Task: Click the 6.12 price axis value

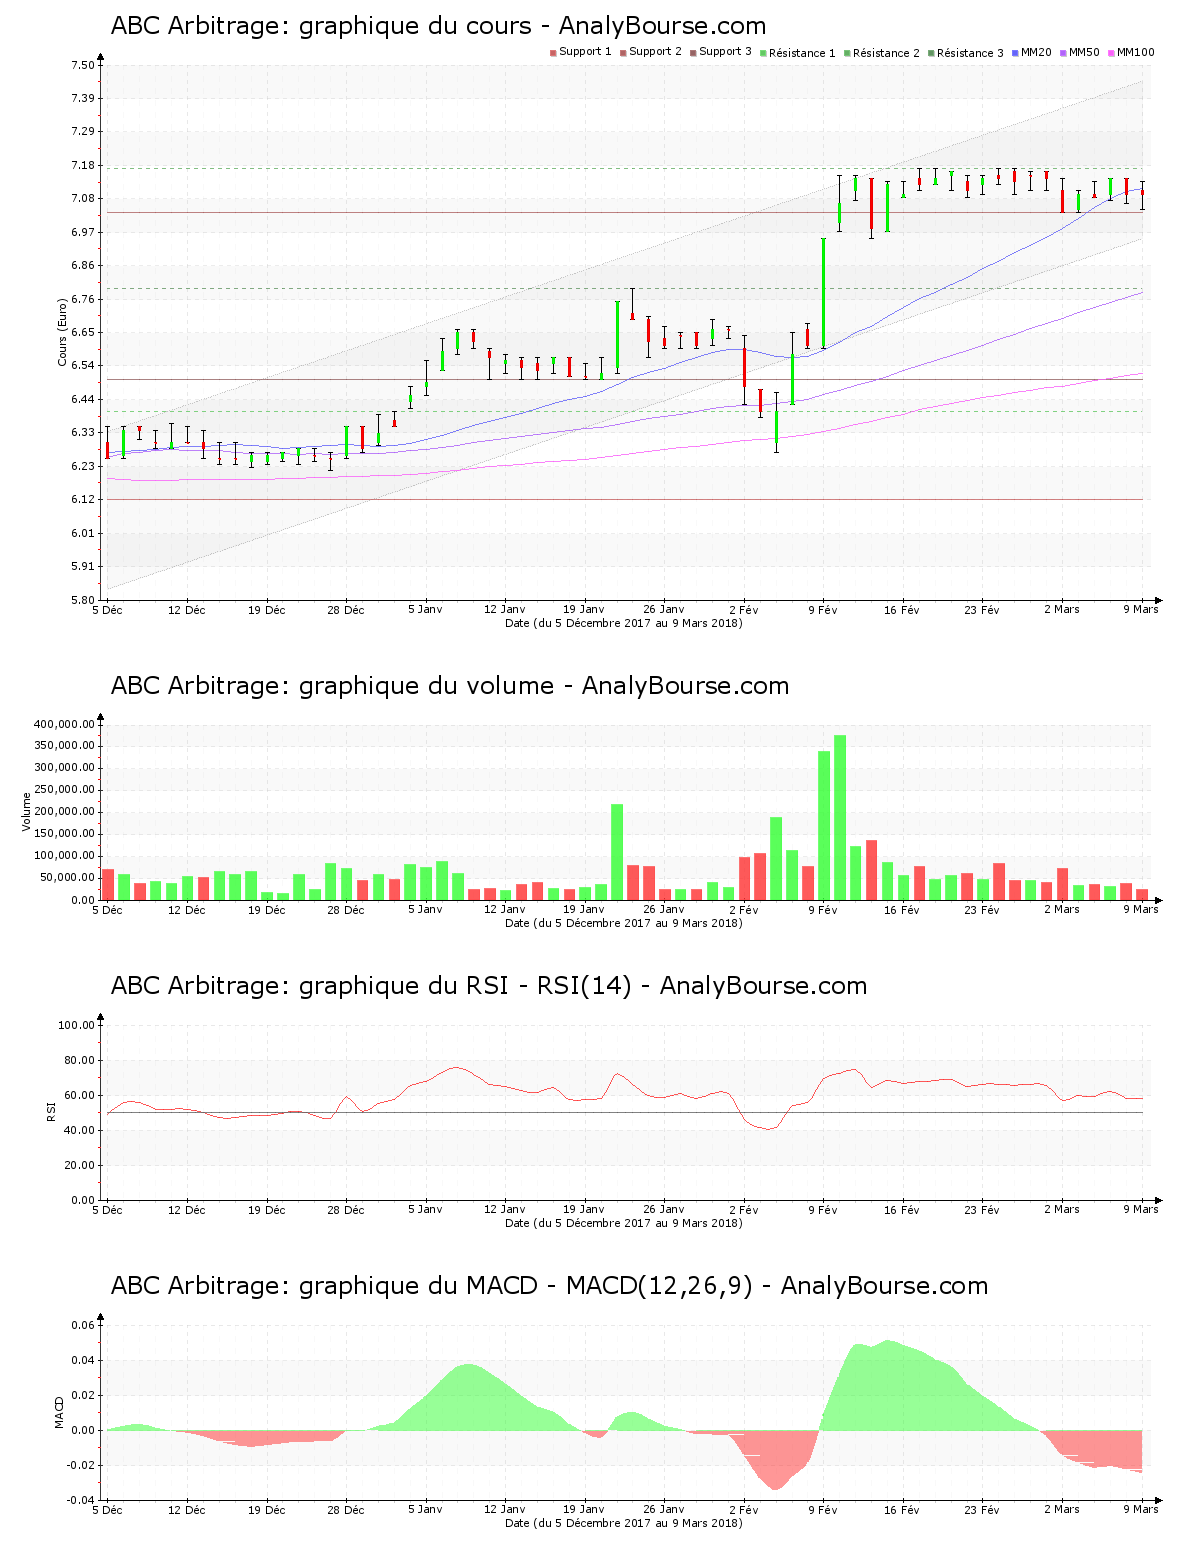Action: [x=83, y=499]
